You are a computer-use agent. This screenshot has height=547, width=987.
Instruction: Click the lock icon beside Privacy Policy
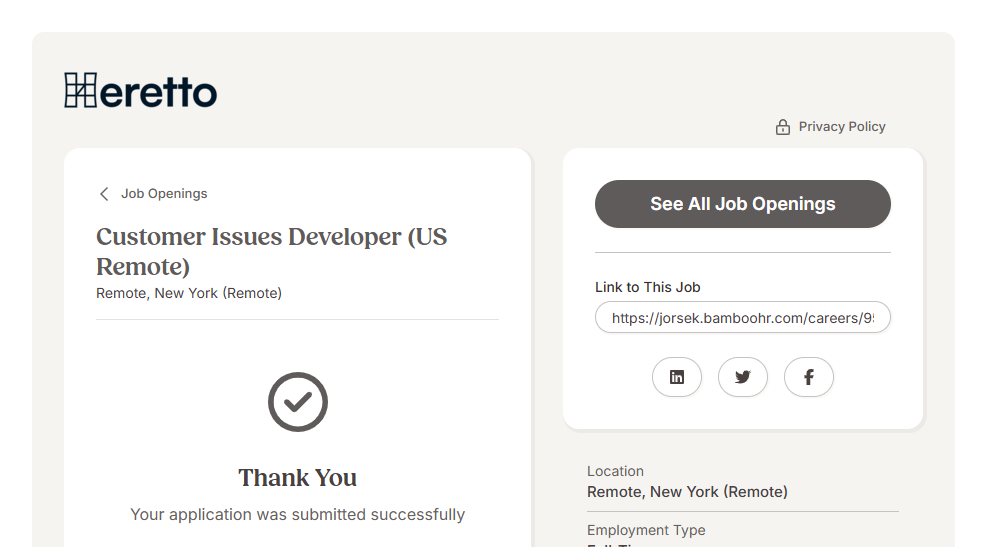click(783, 127)
